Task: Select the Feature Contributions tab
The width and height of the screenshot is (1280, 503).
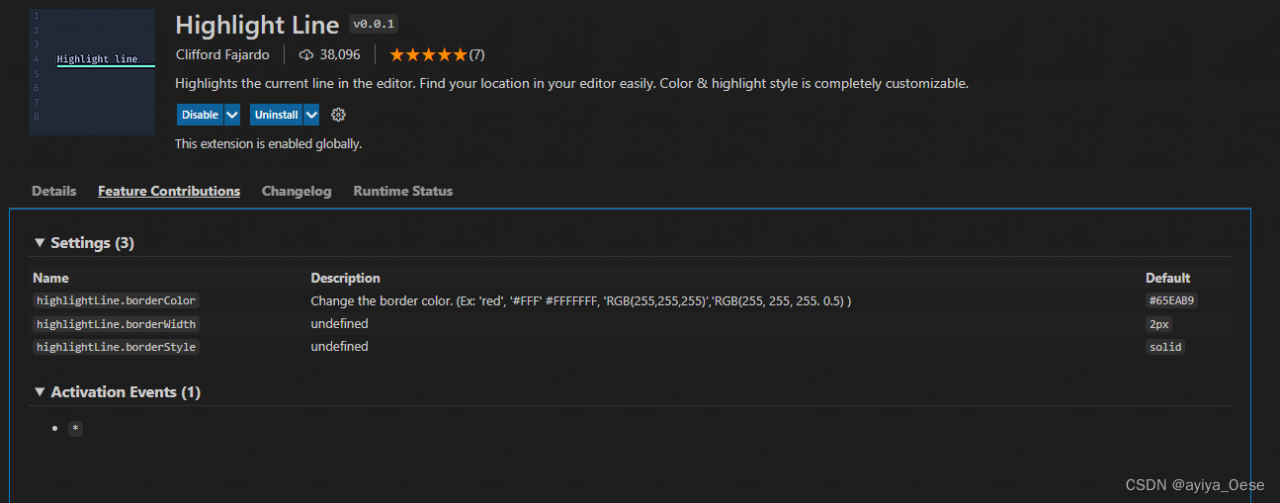Action: coord(169,191)
